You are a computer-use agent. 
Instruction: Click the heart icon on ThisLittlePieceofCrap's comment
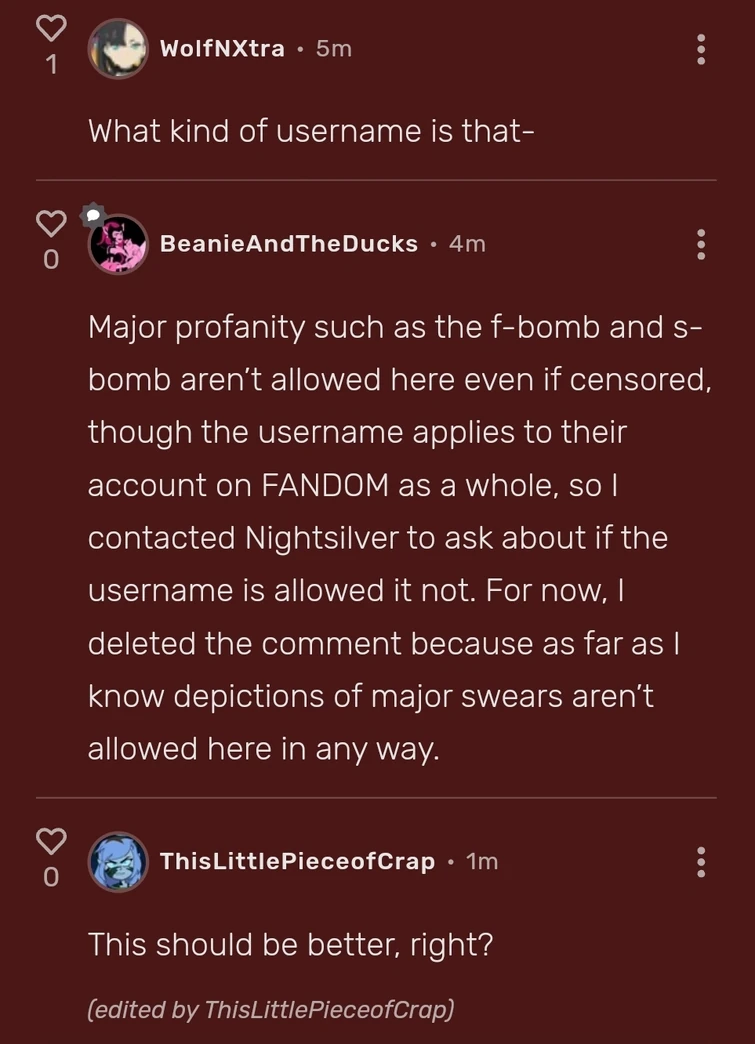[50, 842]
